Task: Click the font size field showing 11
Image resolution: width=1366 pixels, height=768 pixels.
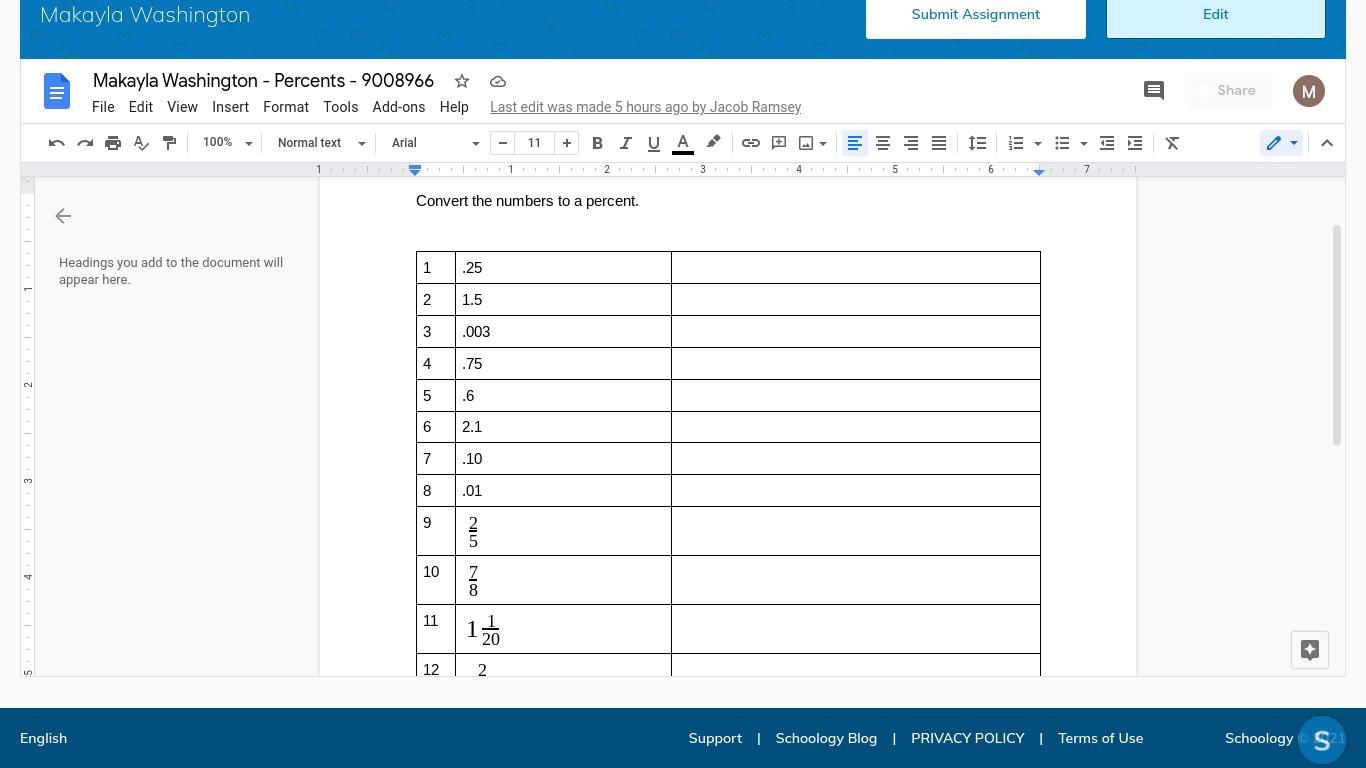Action: (535, 143)
